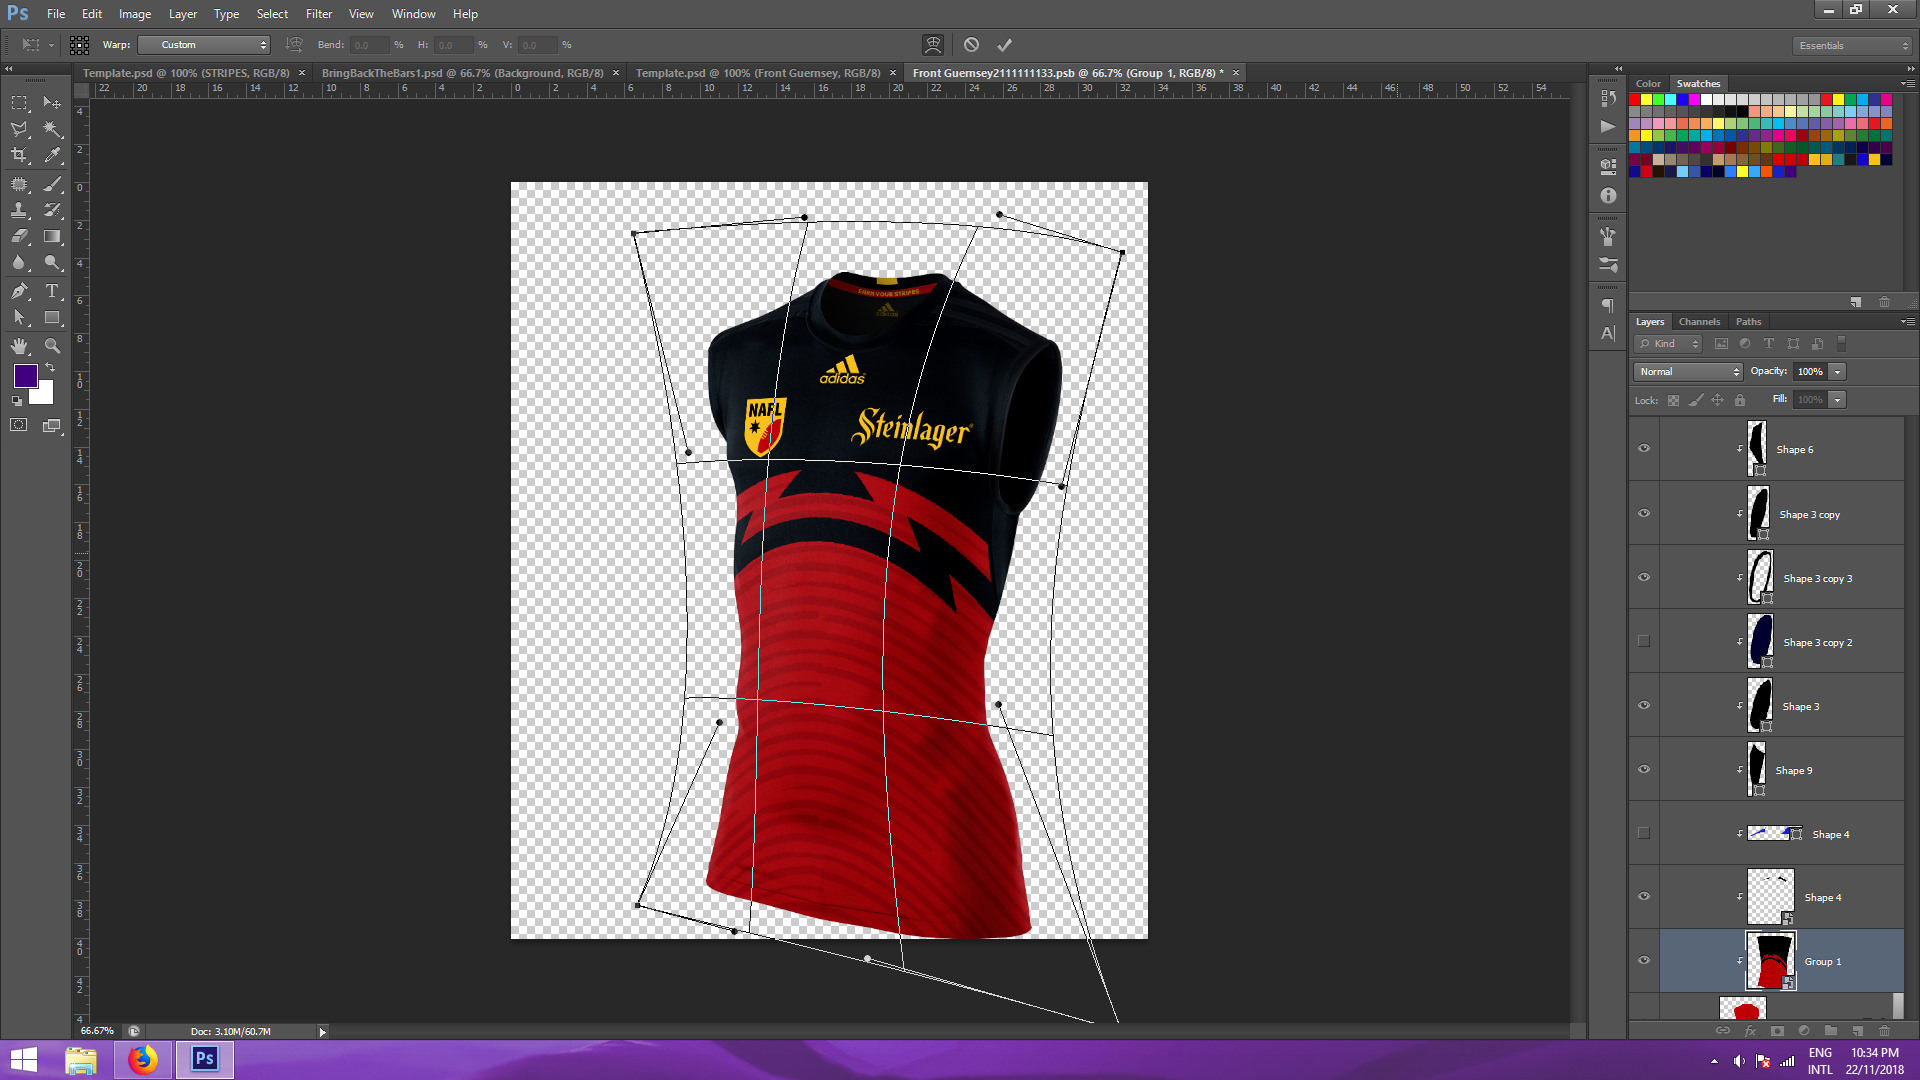Open the Info panel icon
This screenshot has width=1920, height=1080.
click(x=1608, y=196)
